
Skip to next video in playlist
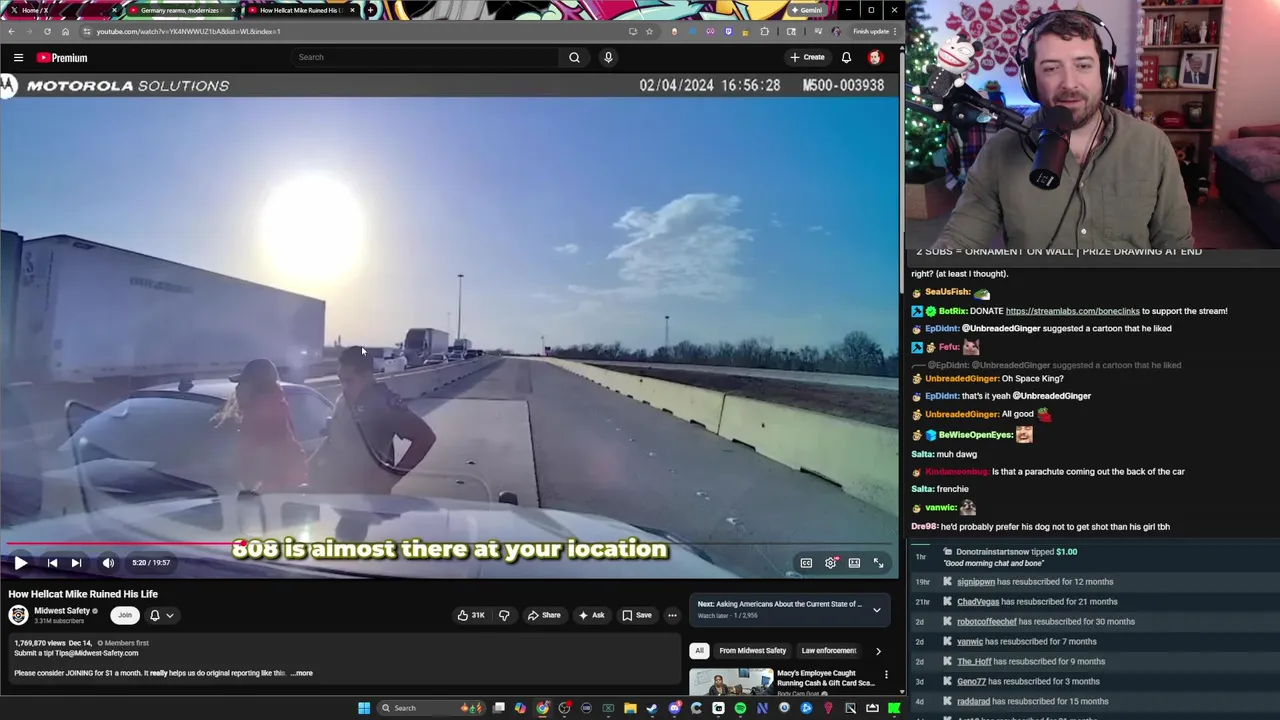(76, 563)
